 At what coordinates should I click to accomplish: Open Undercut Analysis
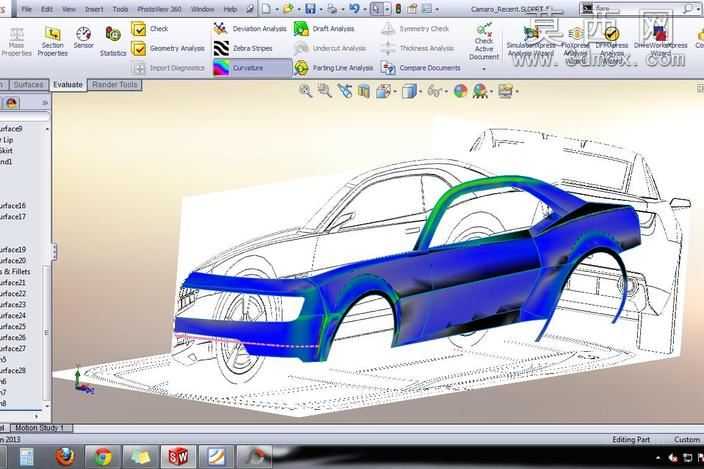click(x=330, y=48)
